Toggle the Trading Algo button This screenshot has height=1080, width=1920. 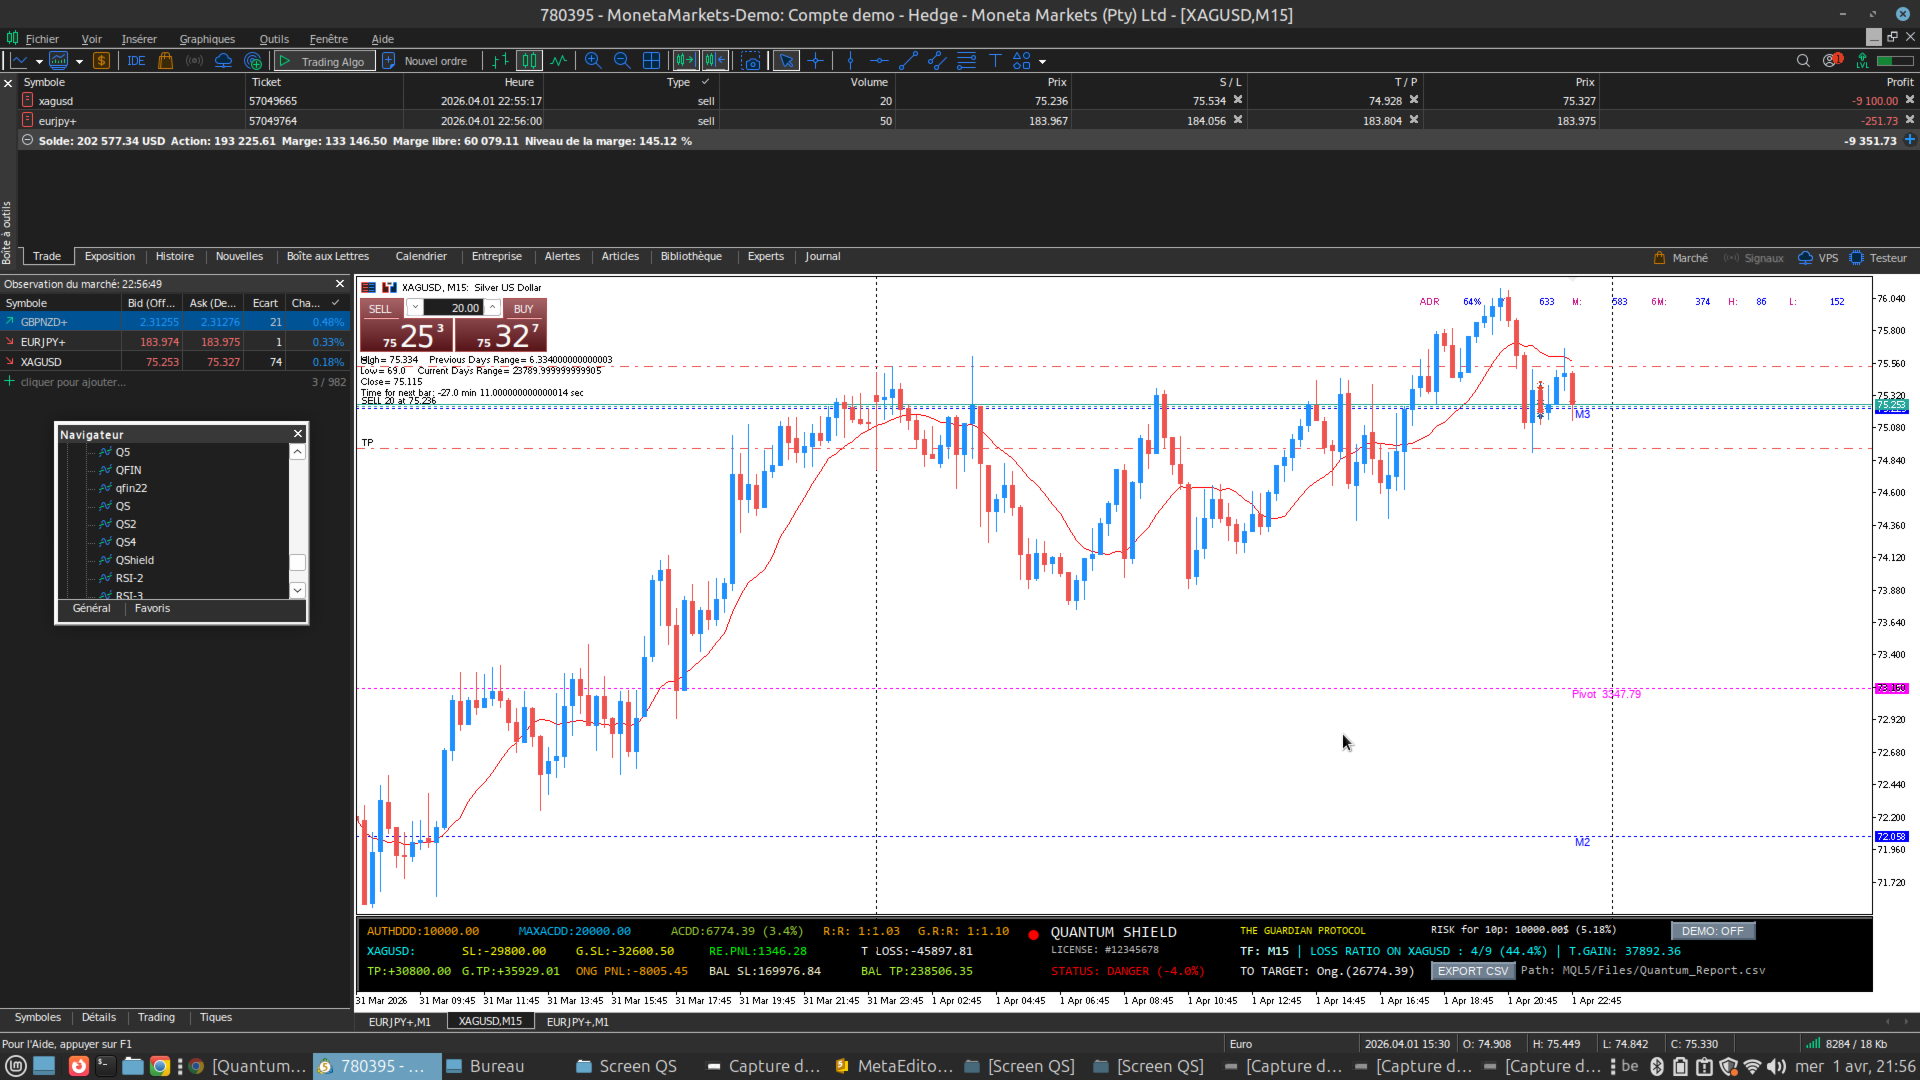coord(325,61)
